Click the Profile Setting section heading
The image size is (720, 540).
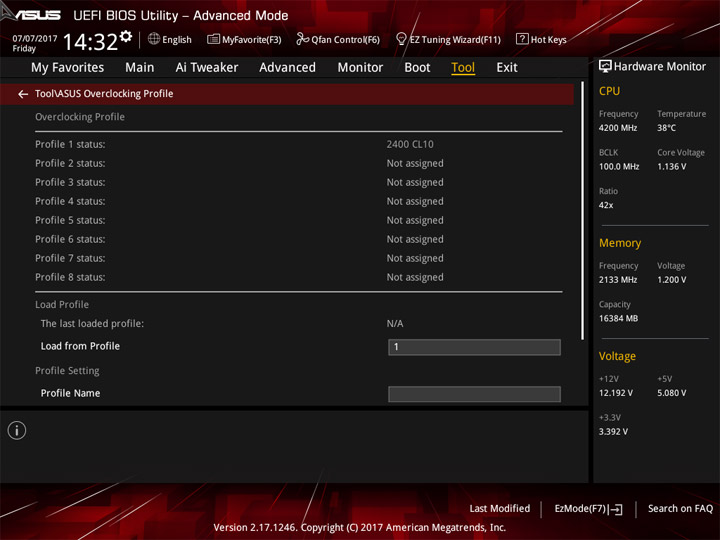[67, 371]
